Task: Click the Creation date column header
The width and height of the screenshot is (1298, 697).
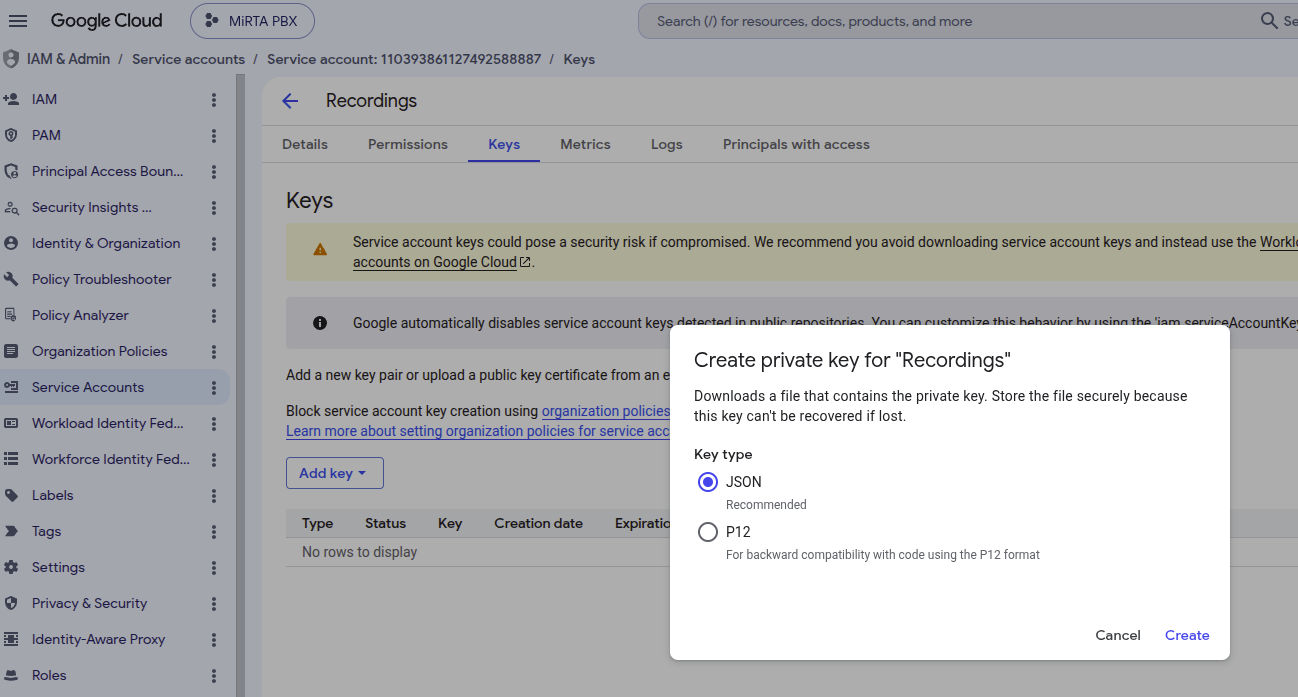Action: [x=538, y=523]
